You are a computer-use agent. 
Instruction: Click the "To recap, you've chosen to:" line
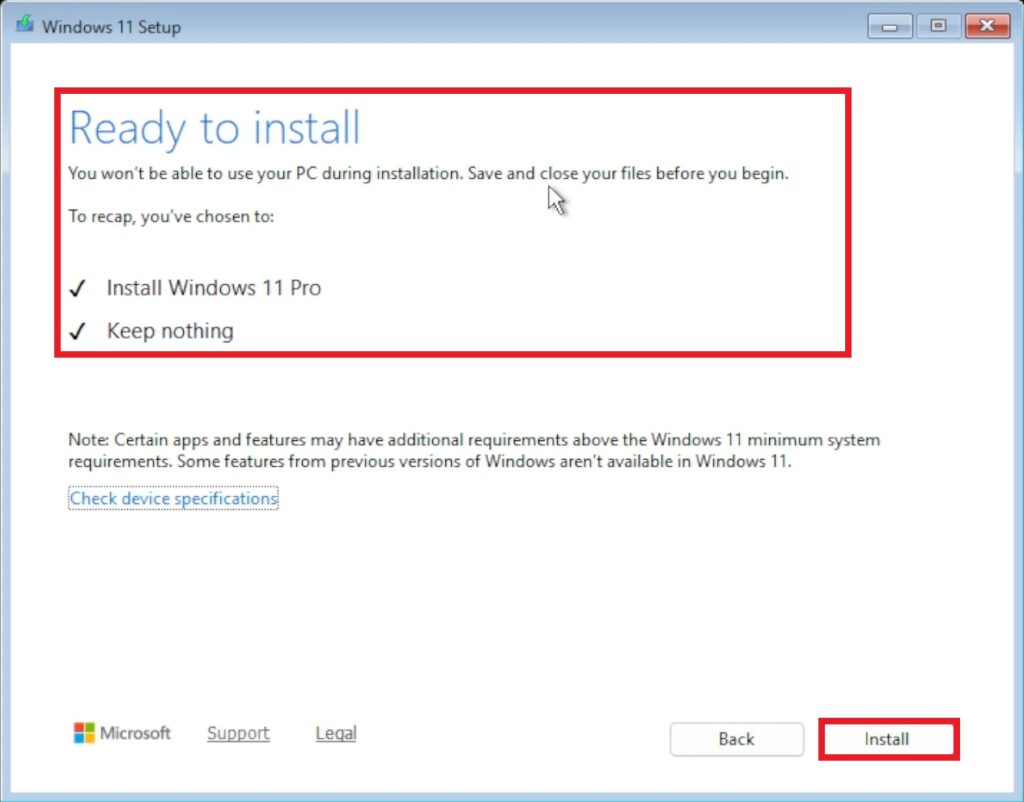170,216
